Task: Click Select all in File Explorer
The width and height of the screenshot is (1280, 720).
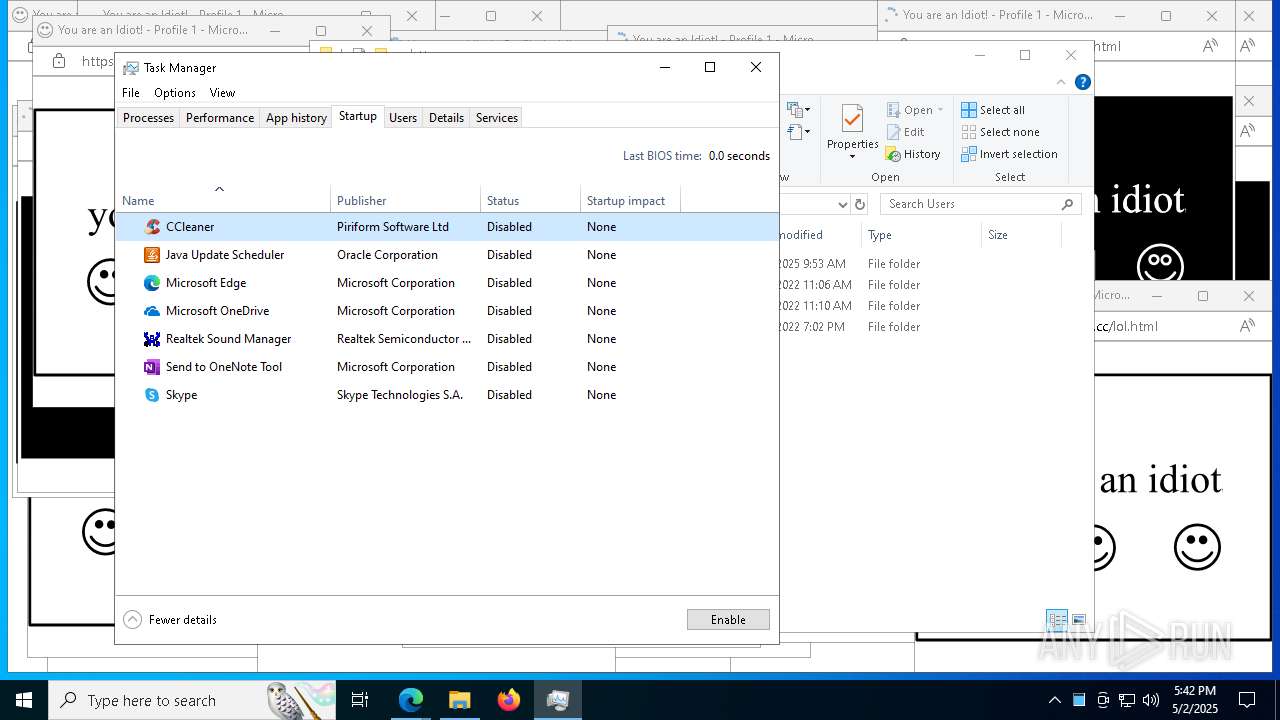Action: click(x=993, y=110)
